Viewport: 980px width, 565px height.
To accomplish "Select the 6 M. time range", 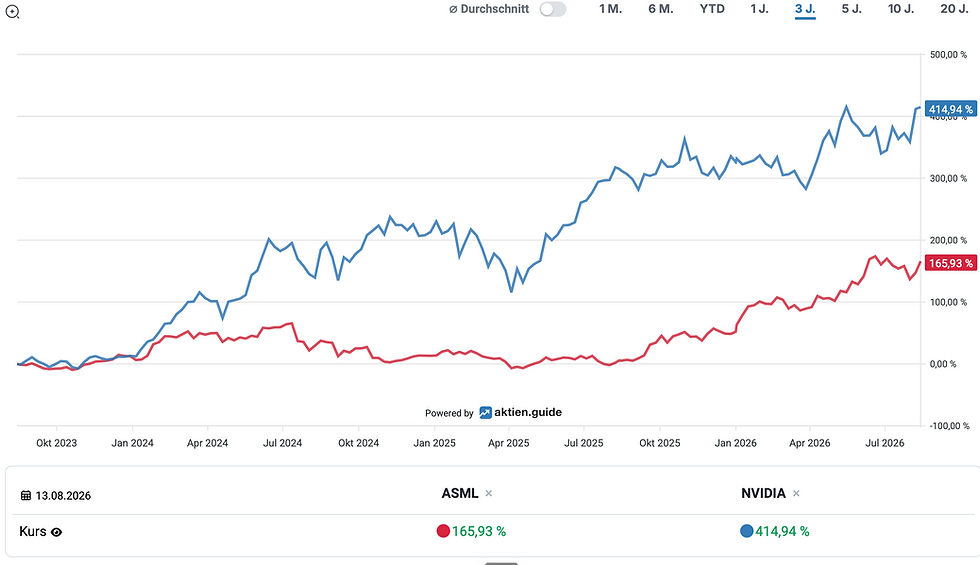I will [x=661, y=9].
